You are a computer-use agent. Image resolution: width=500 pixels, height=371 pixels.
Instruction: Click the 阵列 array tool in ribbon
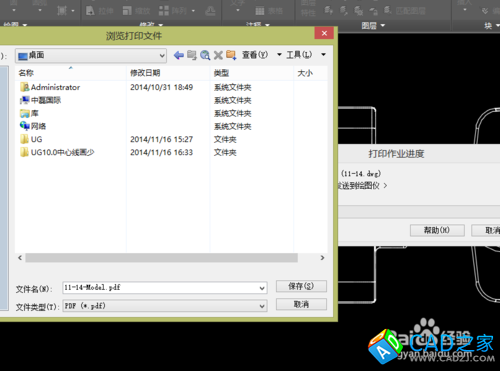tap(173, 11)
